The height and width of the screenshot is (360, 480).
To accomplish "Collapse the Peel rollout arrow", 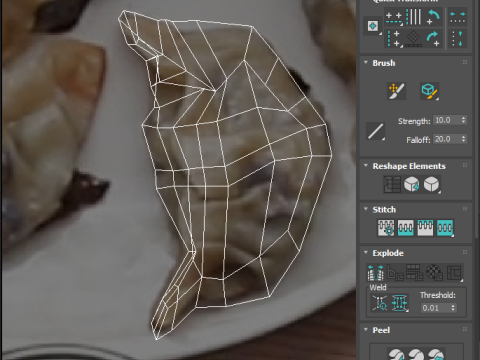I will [366, 329].
